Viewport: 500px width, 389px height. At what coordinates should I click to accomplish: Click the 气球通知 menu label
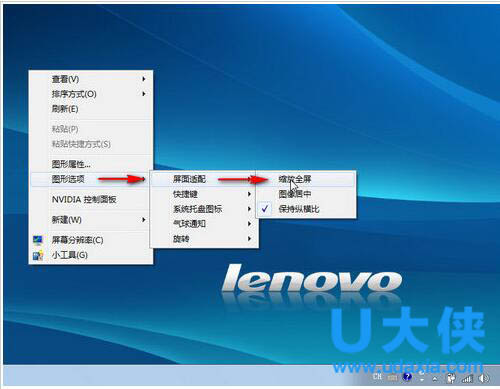[x=189, y=224]
